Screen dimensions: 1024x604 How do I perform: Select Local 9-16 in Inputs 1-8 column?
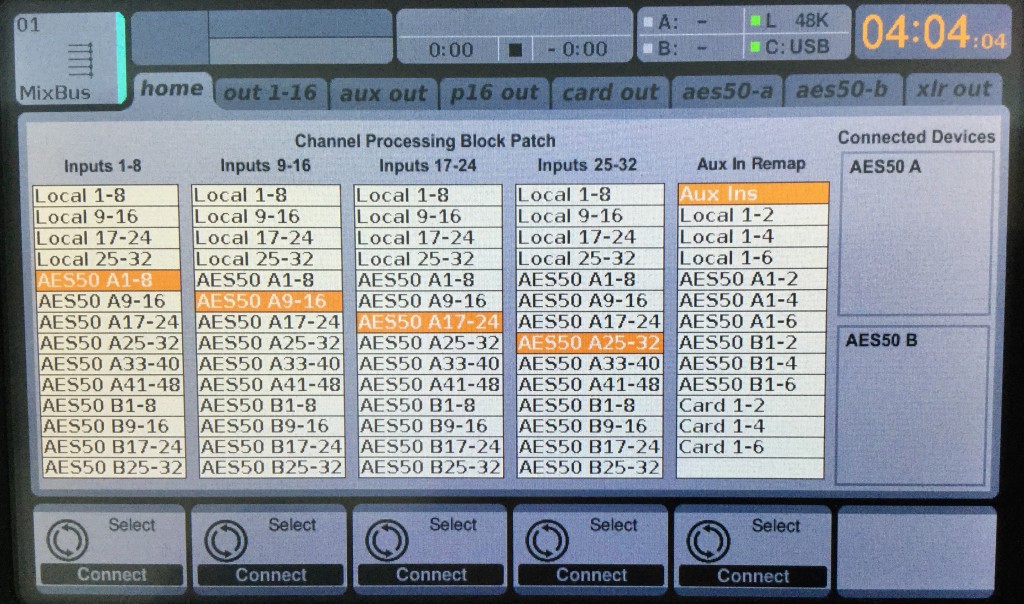coord(105,217)
